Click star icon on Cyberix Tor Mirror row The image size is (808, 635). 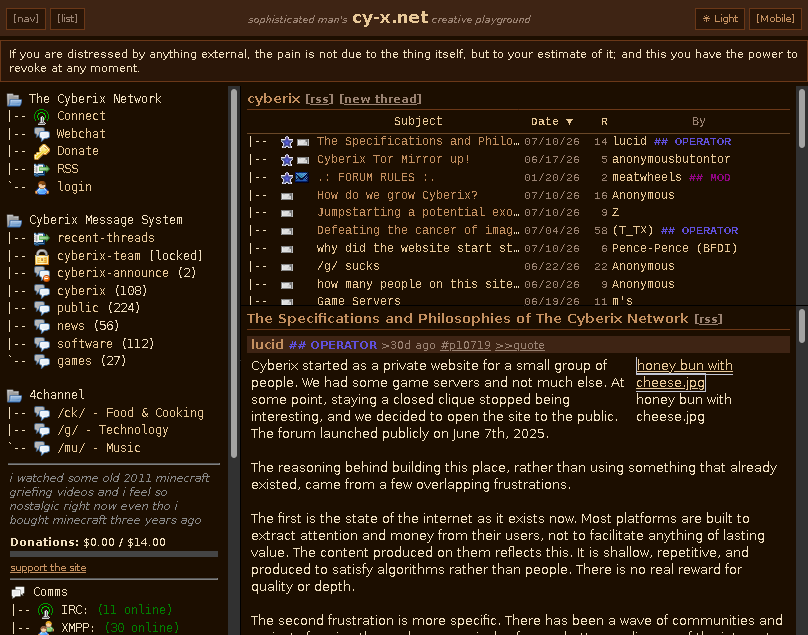pos(287,160)
